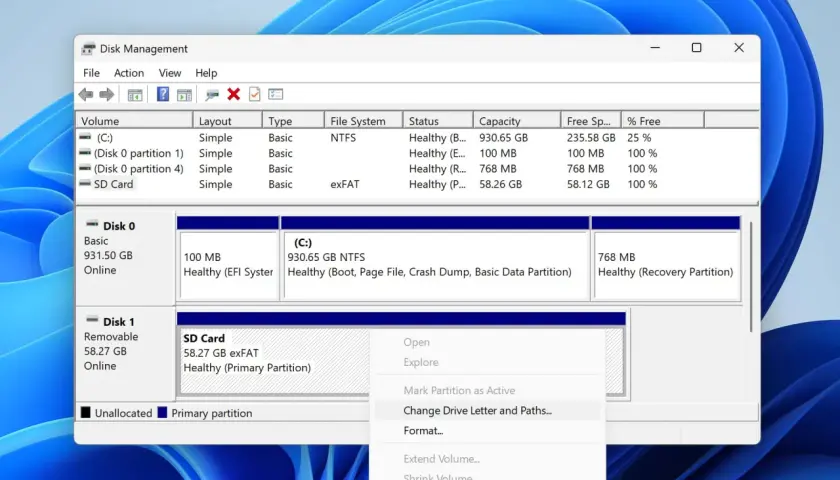The image size is (840, 480).
Task: Click greyed Extend Volume... menu entry
Action: pyautogui.click(x=487, y=459)
